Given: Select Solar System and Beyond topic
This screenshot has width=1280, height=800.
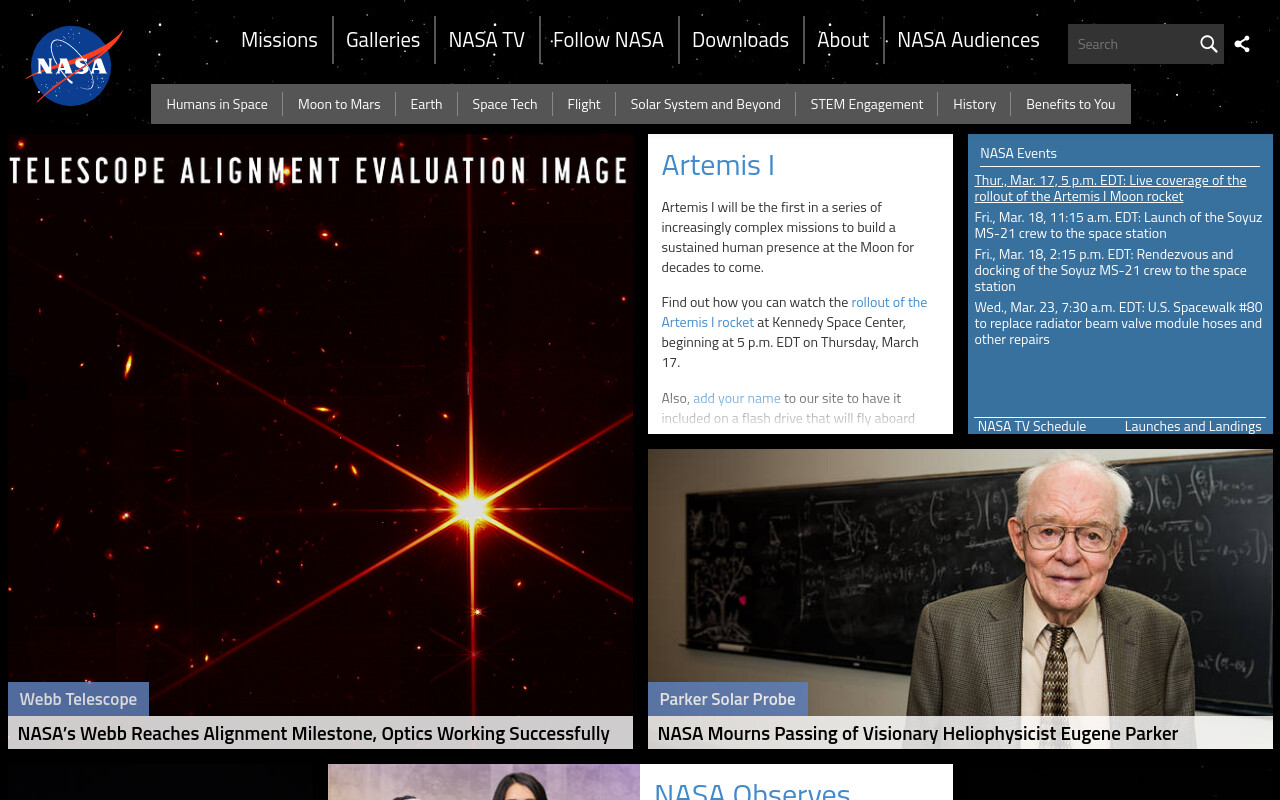Looking at the screenshot, I should tap(705, 104).
